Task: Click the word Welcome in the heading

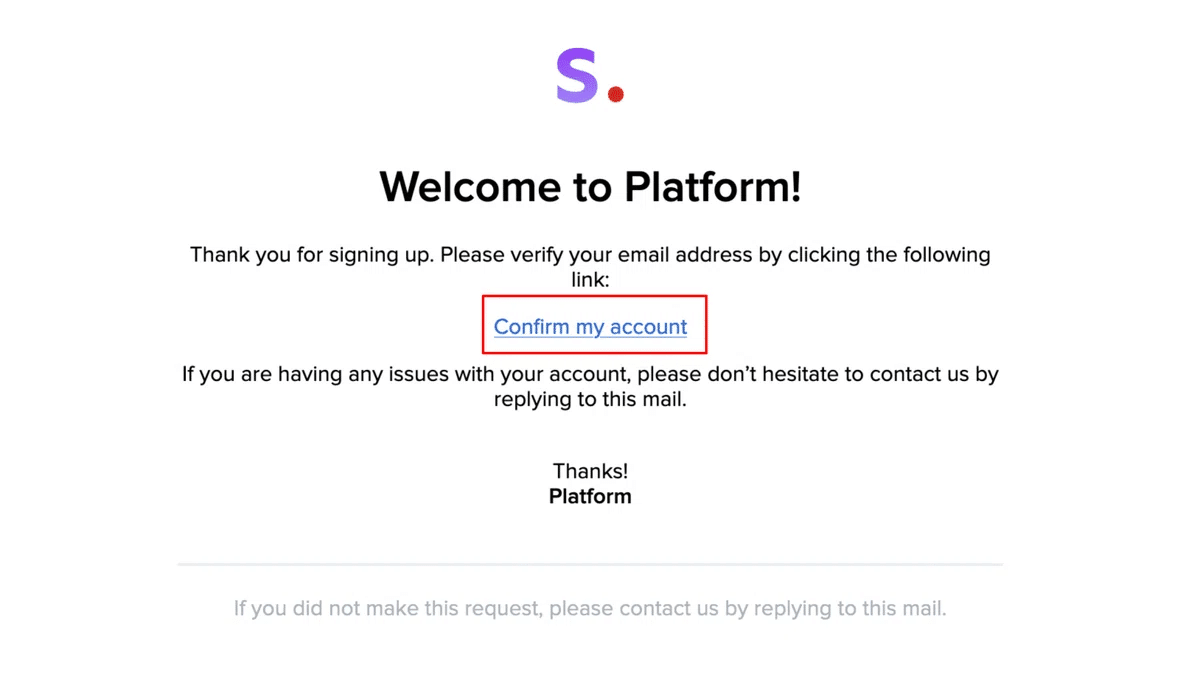Action: 471,186
